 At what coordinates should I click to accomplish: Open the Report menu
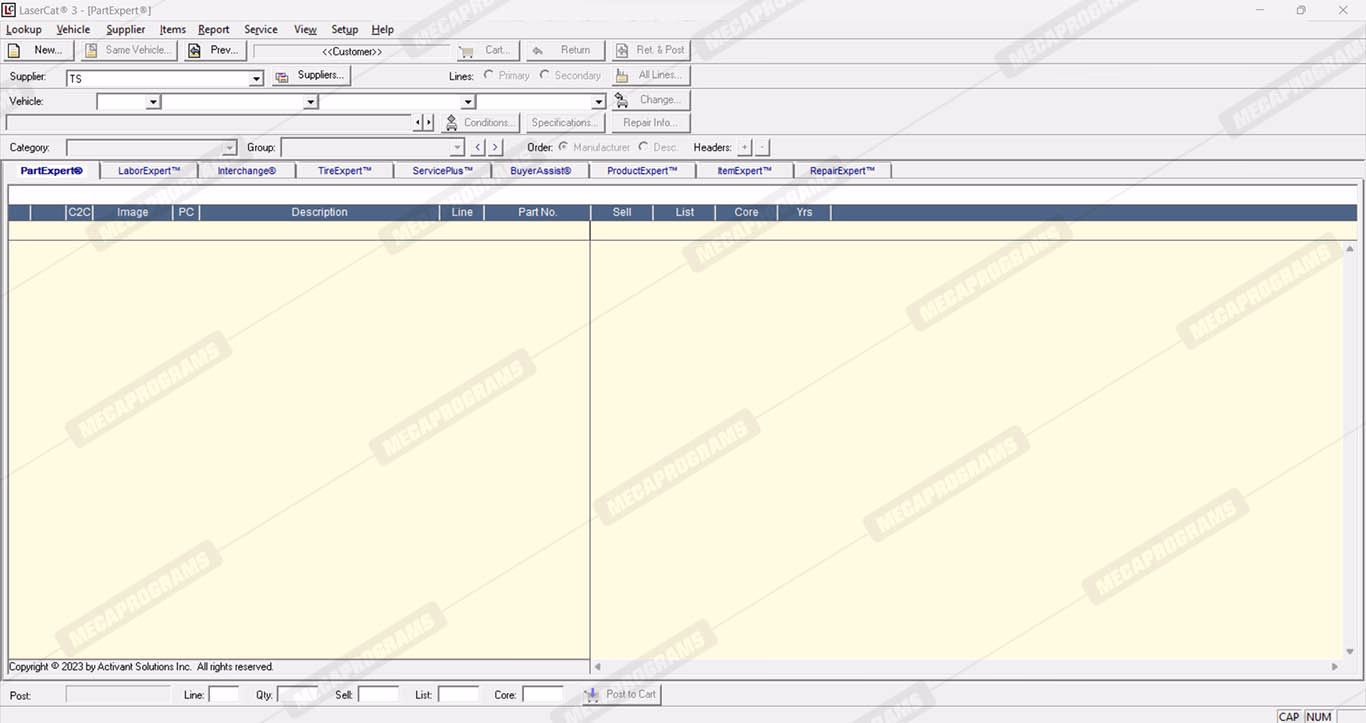[213, 30]
